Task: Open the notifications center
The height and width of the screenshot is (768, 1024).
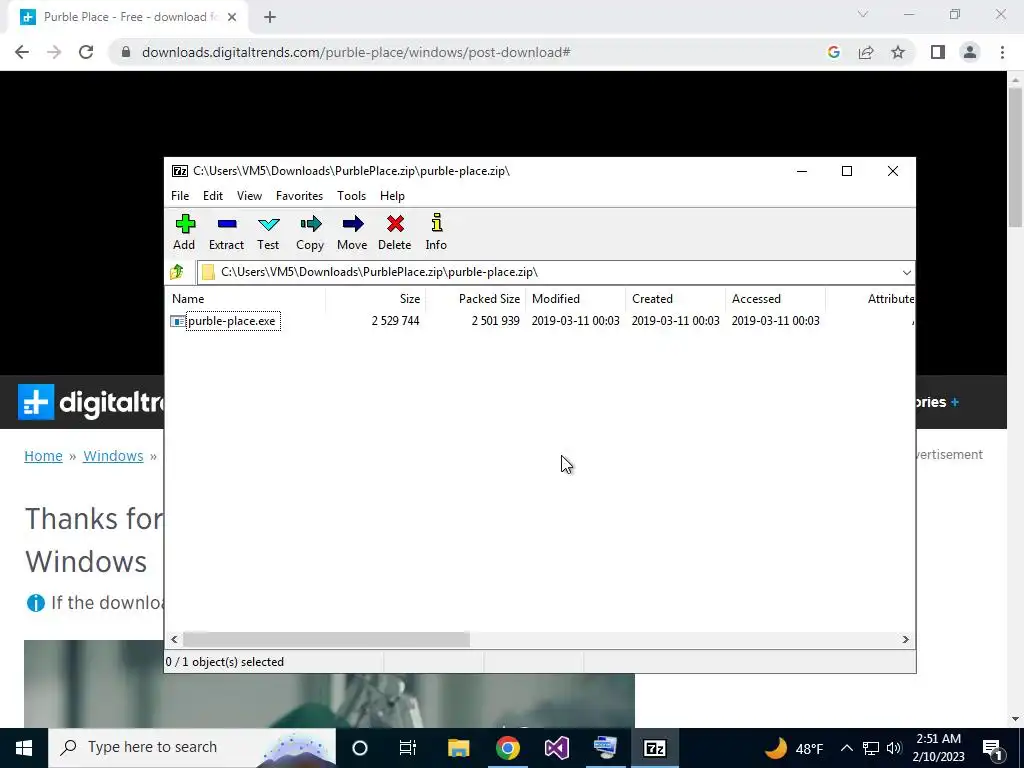Action: (993, 748)
